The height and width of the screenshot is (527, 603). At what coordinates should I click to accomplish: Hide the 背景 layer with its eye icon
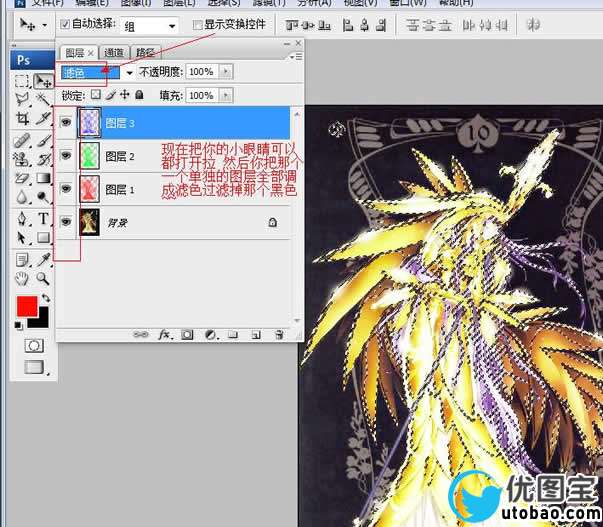coord(66,221)
